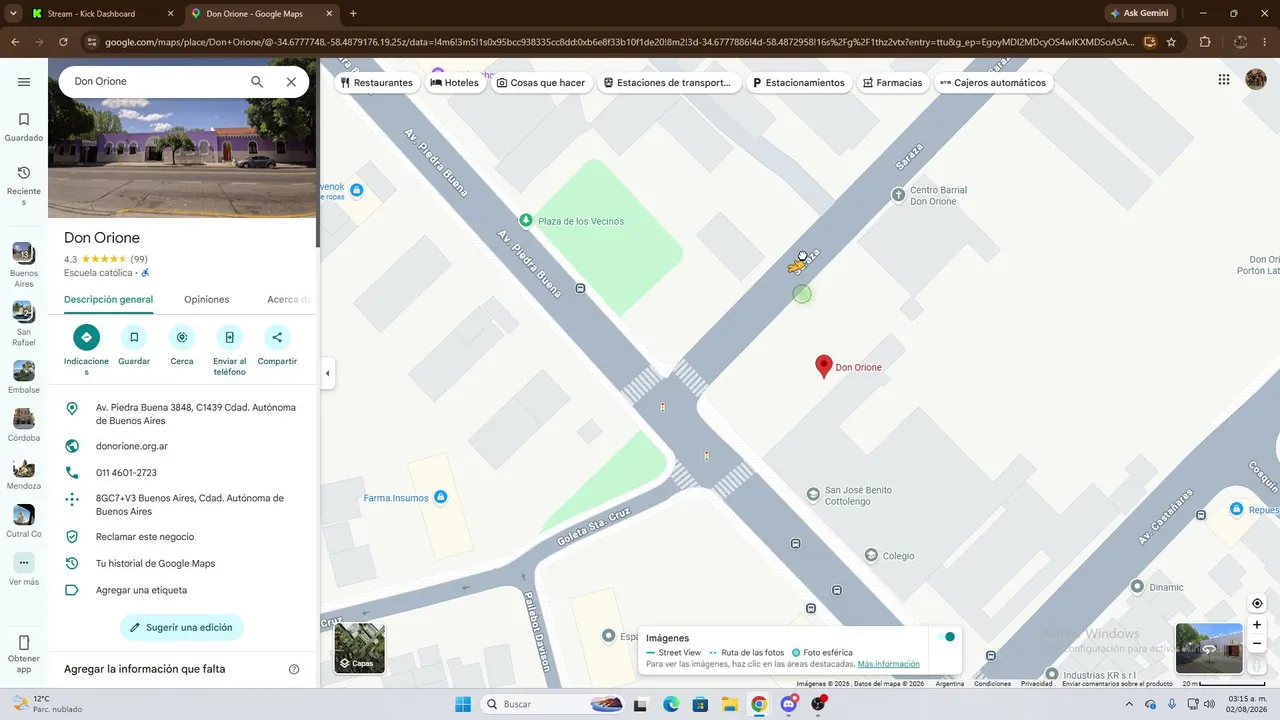Zoom out the map
Screen dimensions: 1280x720
(x=1257, y=644)
